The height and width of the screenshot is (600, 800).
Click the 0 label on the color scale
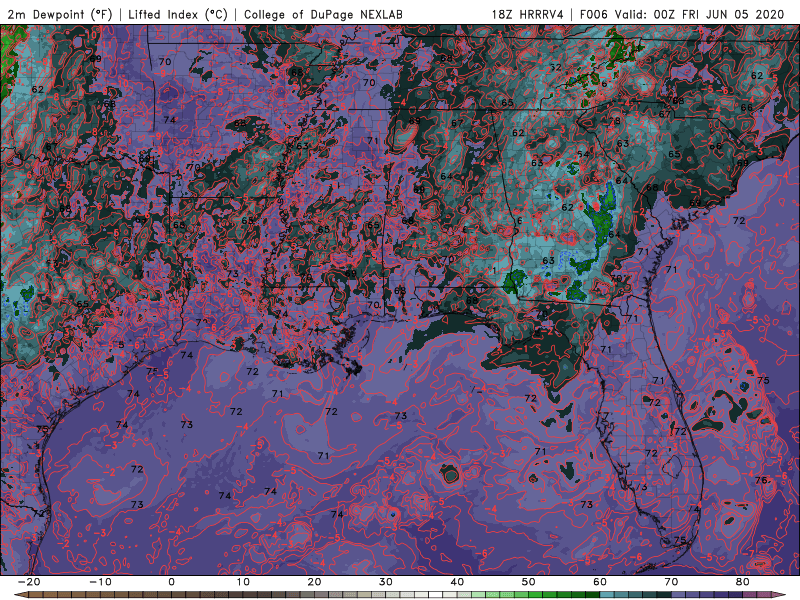171,582
